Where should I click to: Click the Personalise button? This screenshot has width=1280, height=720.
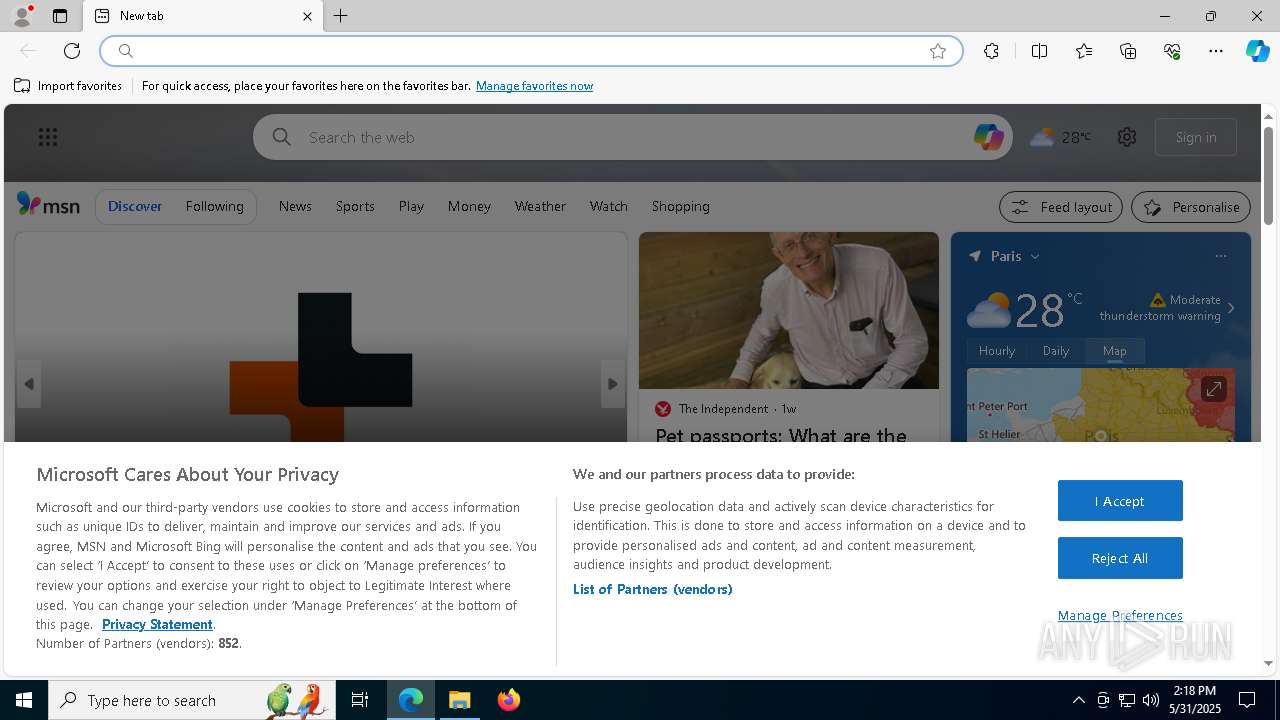tap(1191, 207)
